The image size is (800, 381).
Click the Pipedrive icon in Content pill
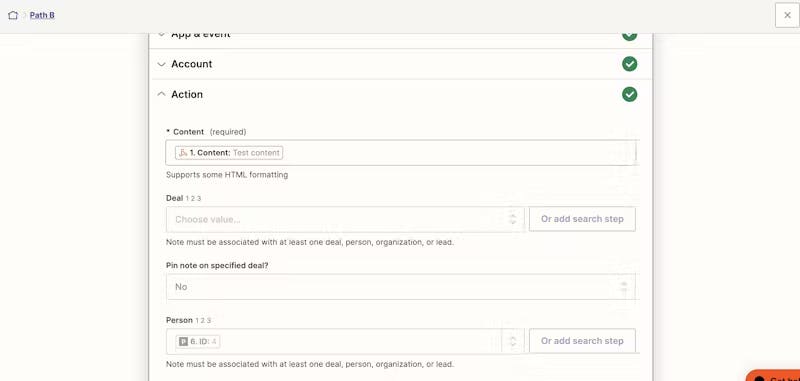tap(183, 153)
